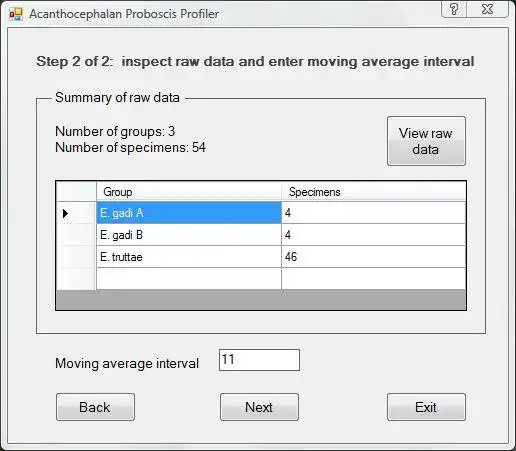516x451 pixels.
Task: Click the Moving average interval label
Action: point(127,363)
